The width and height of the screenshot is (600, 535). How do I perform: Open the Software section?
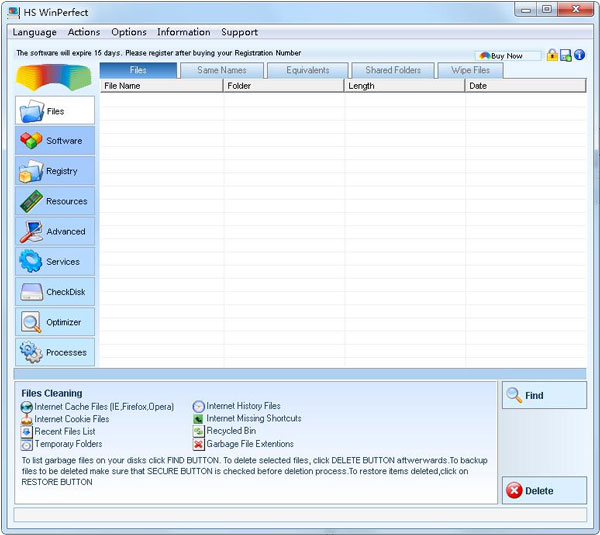[x=55, y=140]
